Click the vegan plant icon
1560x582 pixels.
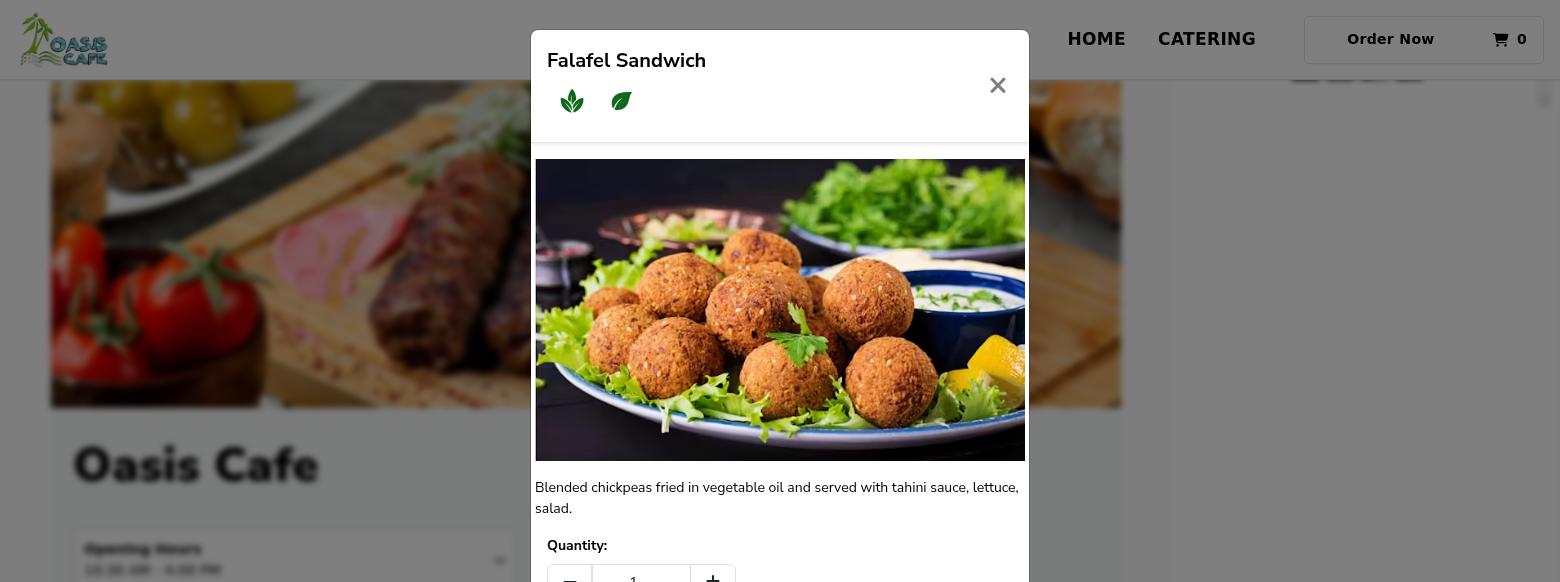[572, 101]
